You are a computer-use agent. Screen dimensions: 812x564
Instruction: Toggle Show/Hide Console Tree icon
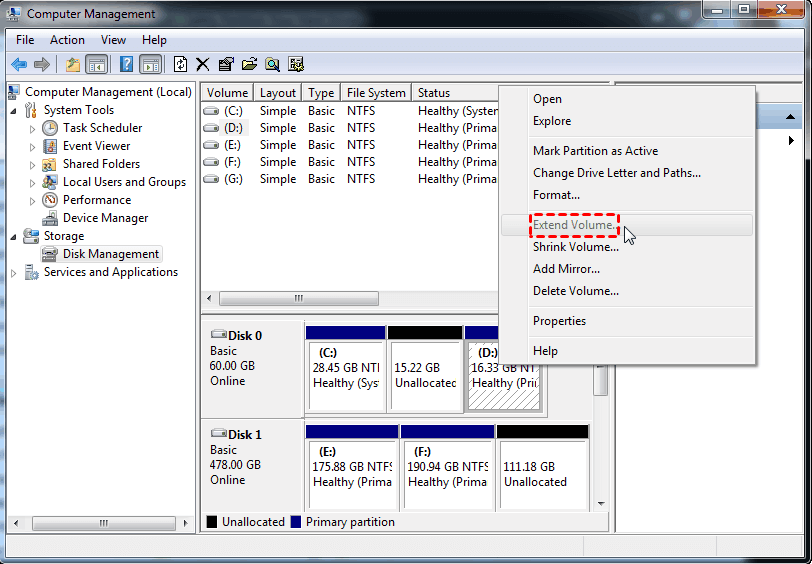click(x=97, y=64)
